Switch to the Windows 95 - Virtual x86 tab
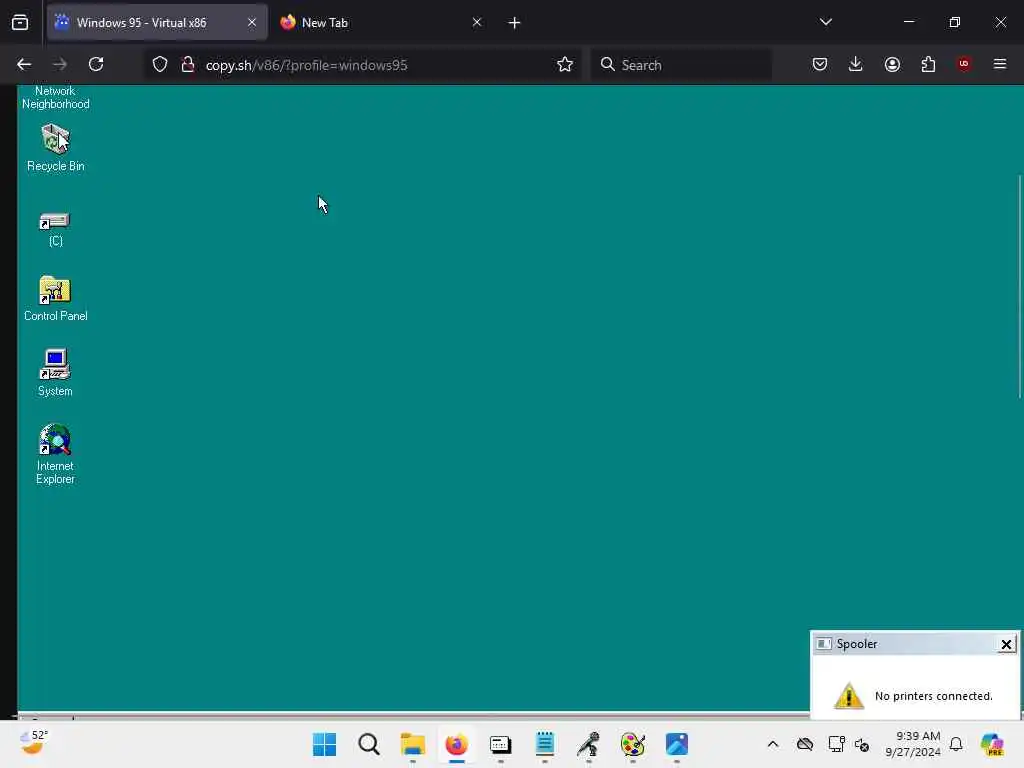 [x=157, y=22]
